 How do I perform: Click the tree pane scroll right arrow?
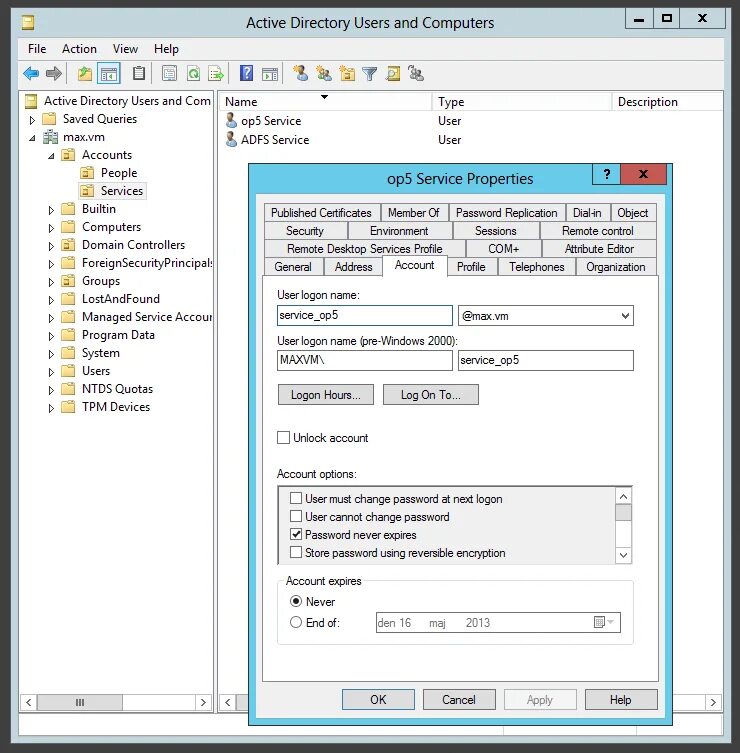click(203, 702)
